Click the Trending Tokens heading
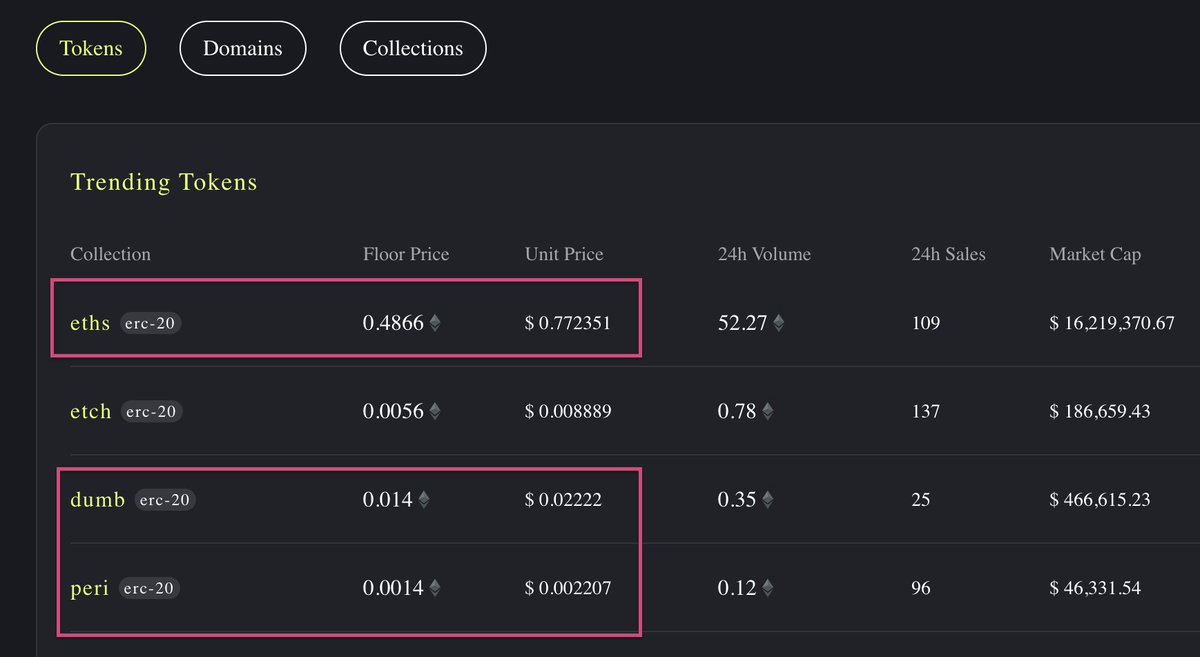The width and height of the screenshot is (1200, 657). (x=163, y=182)
